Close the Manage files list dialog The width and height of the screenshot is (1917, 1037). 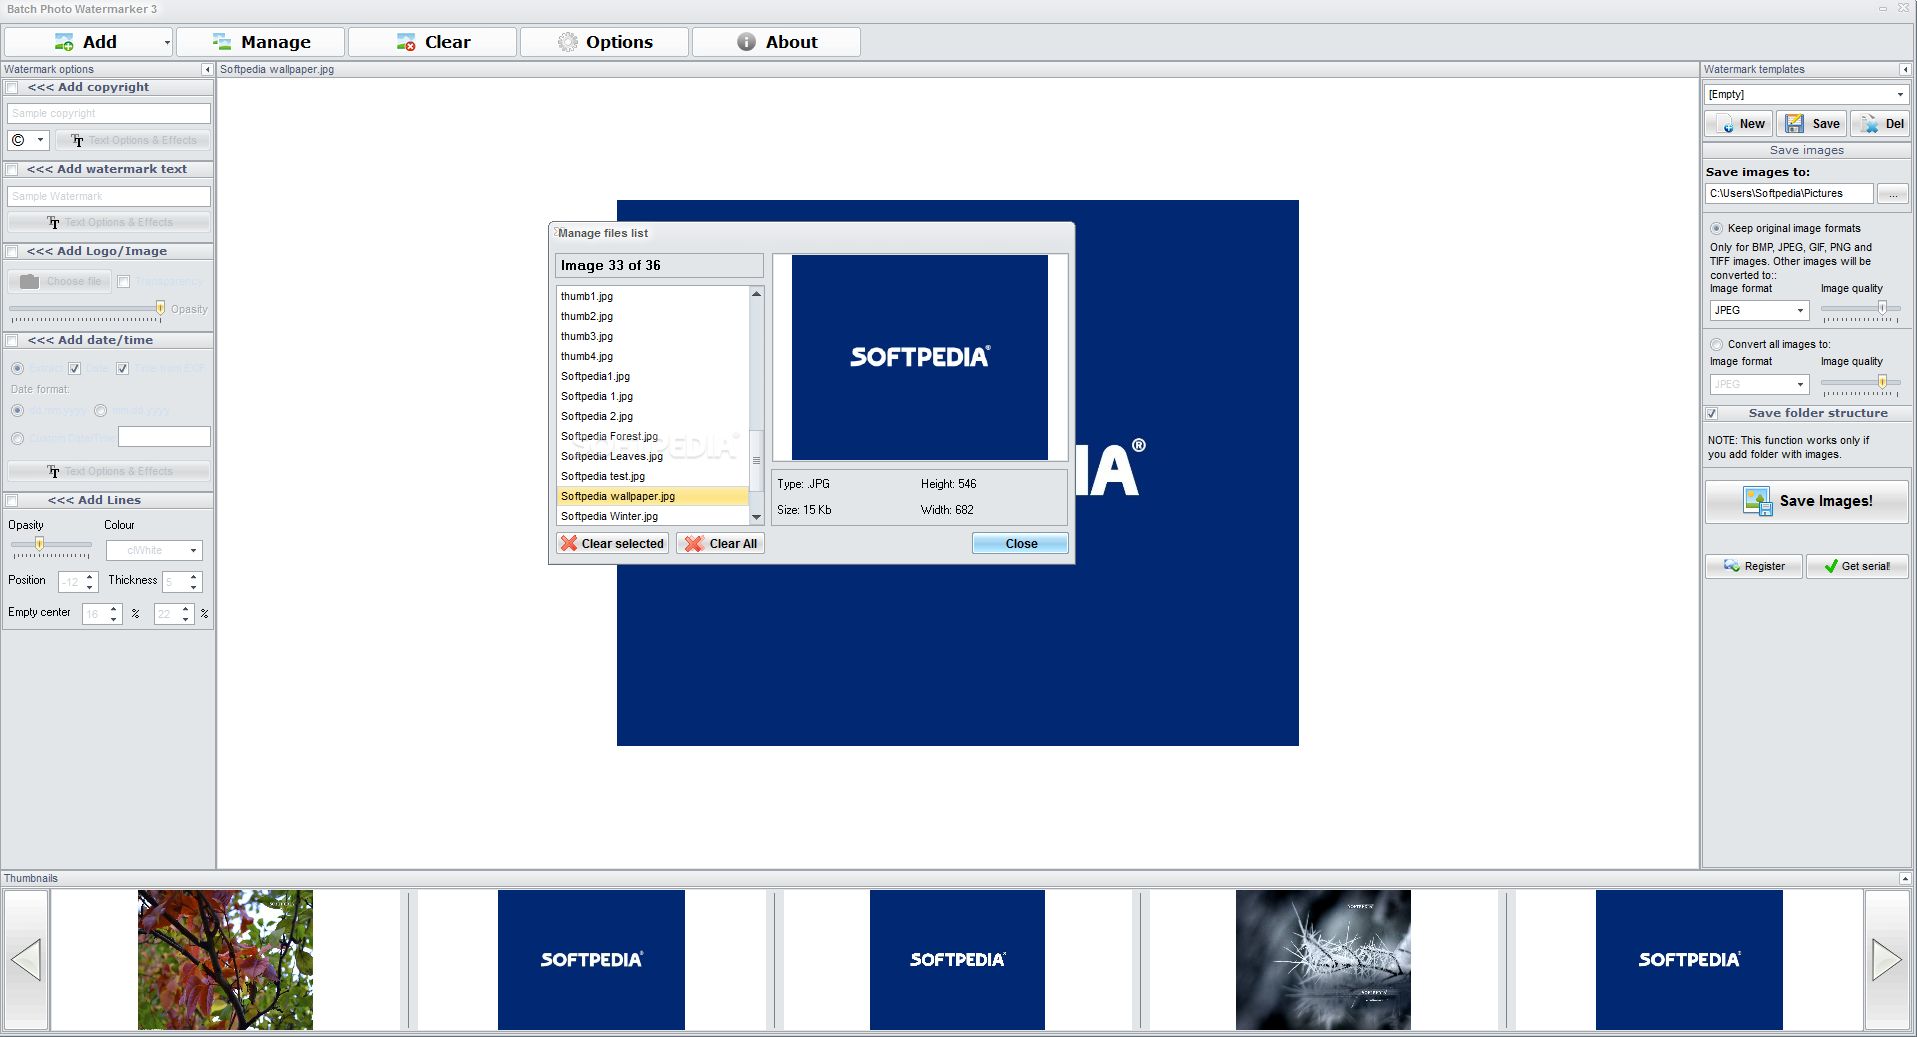pos(1020,544)
